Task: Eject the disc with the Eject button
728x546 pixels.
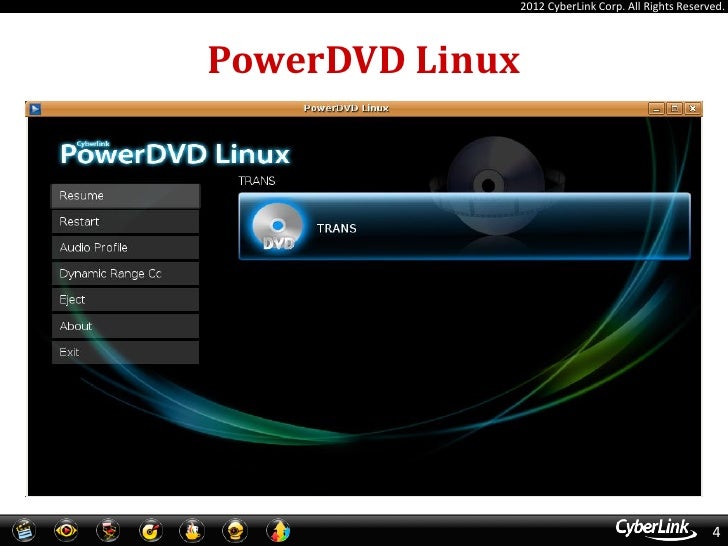Action: coord(125,300)
